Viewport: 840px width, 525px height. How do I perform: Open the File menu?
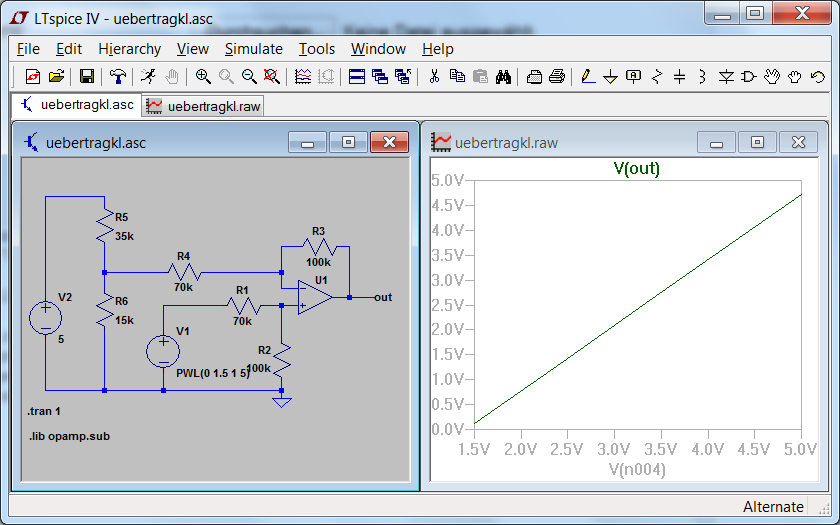28,49
